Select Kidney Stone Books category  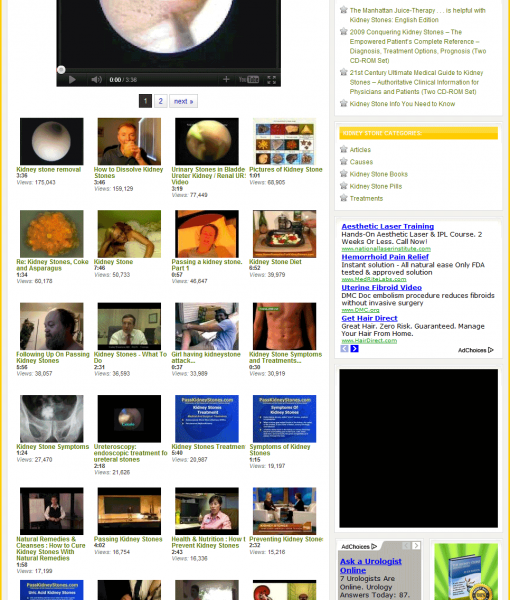[378, 174]
